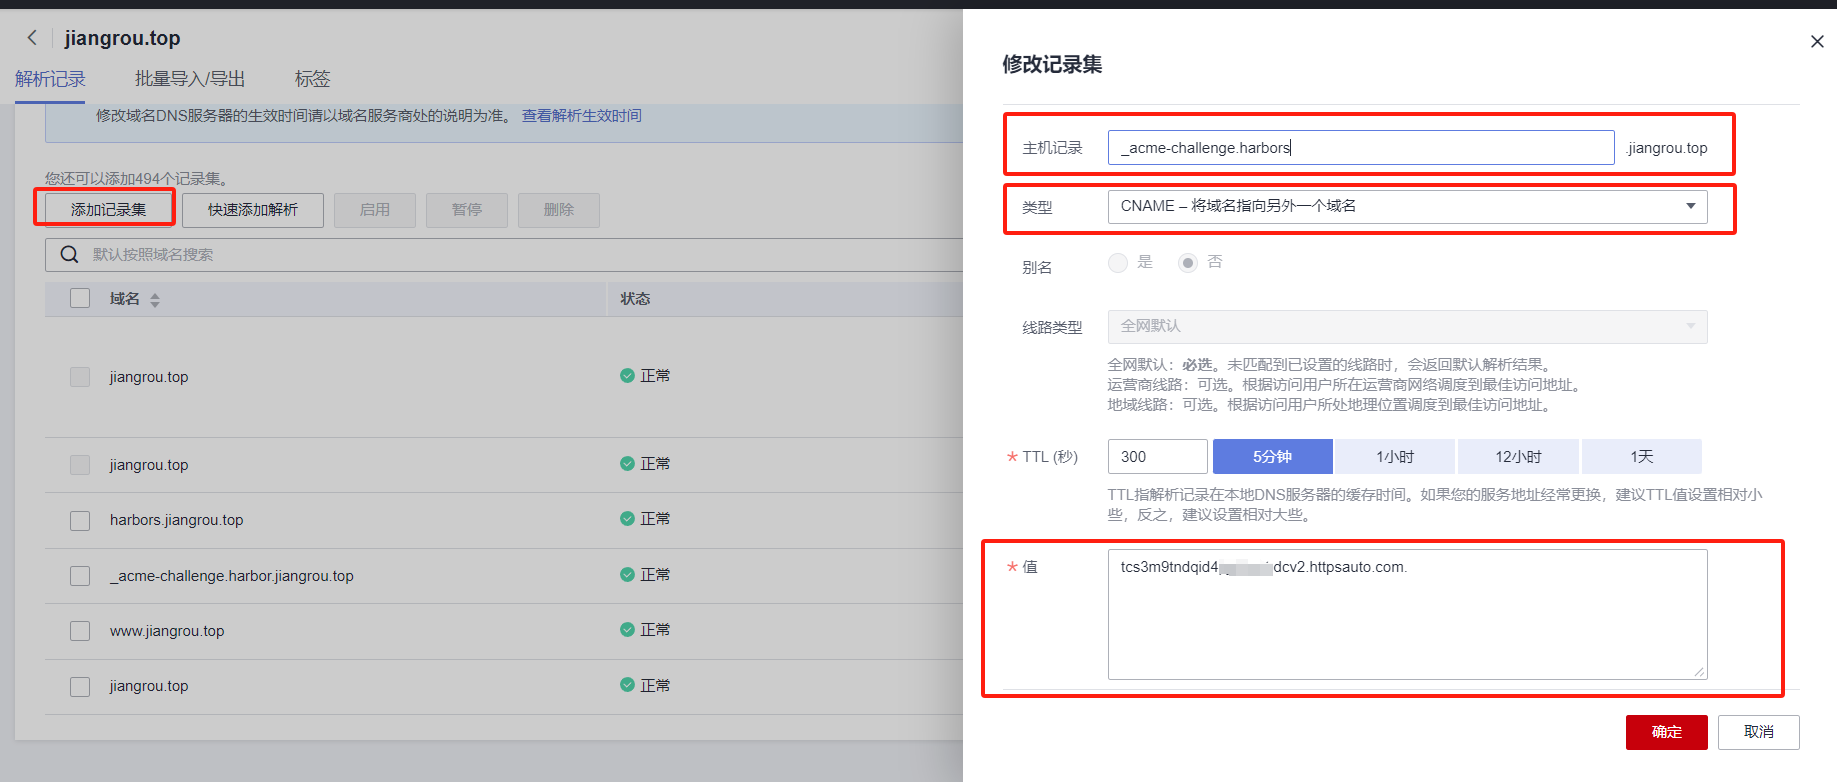Click the search magnifier icon
This screenshot has height=782, width=1837.
pyautogui.click(x=69, y=254)
